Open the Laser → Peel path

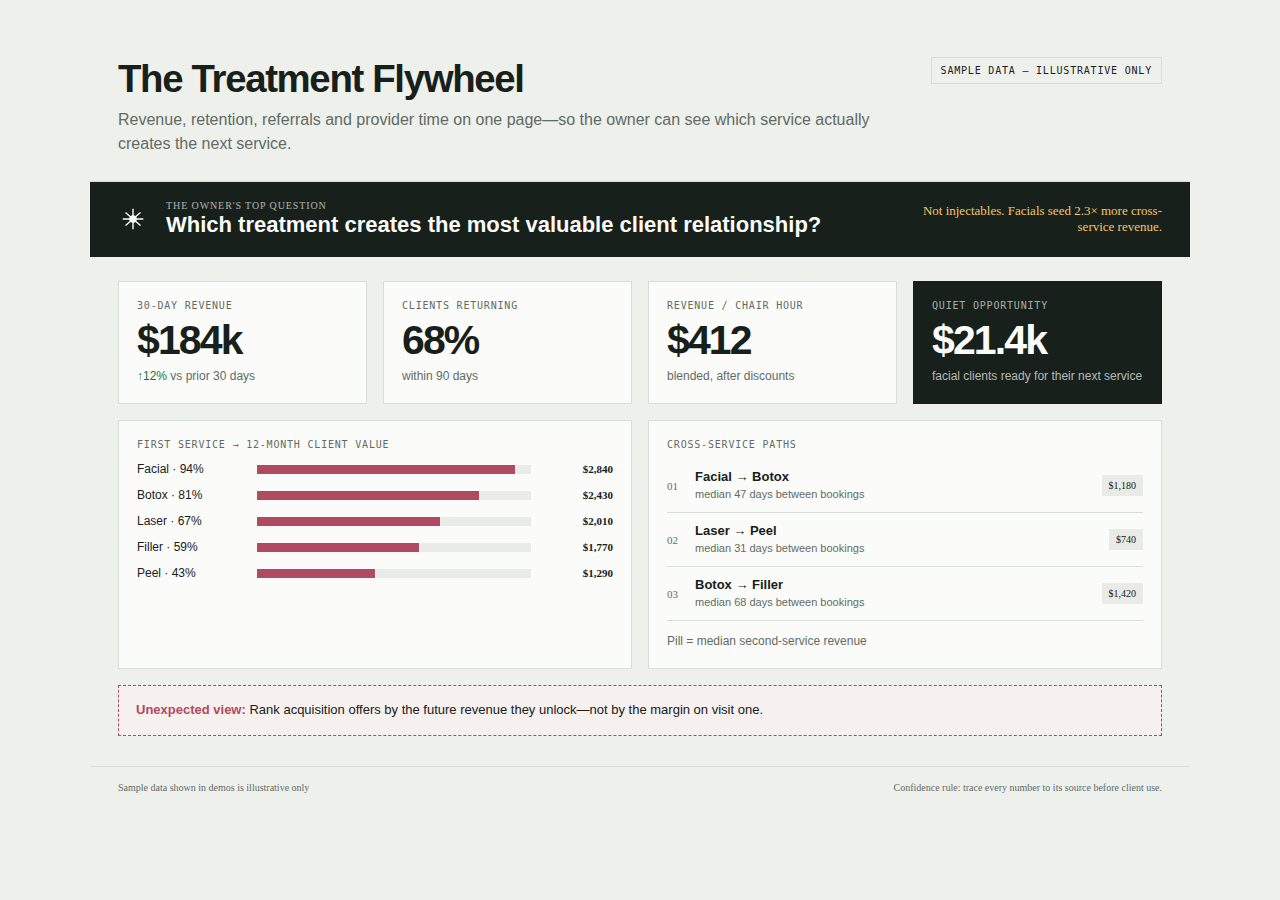click(x=905, y=540)
